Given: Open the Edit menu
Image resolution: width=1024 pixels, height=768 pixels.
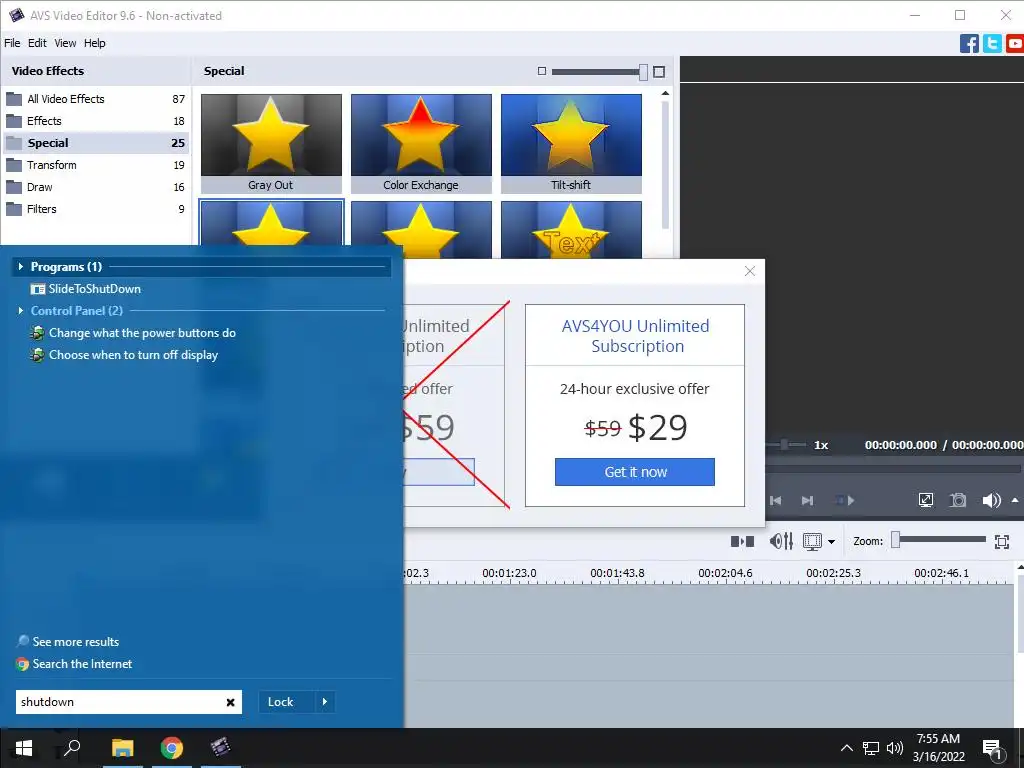Looking at the screenshot, I should coord(37,43).
